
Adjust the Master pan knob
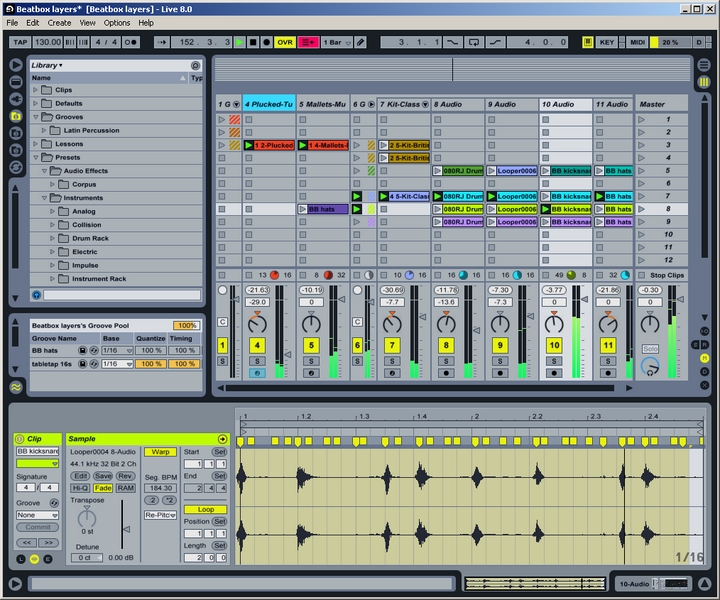650,324
